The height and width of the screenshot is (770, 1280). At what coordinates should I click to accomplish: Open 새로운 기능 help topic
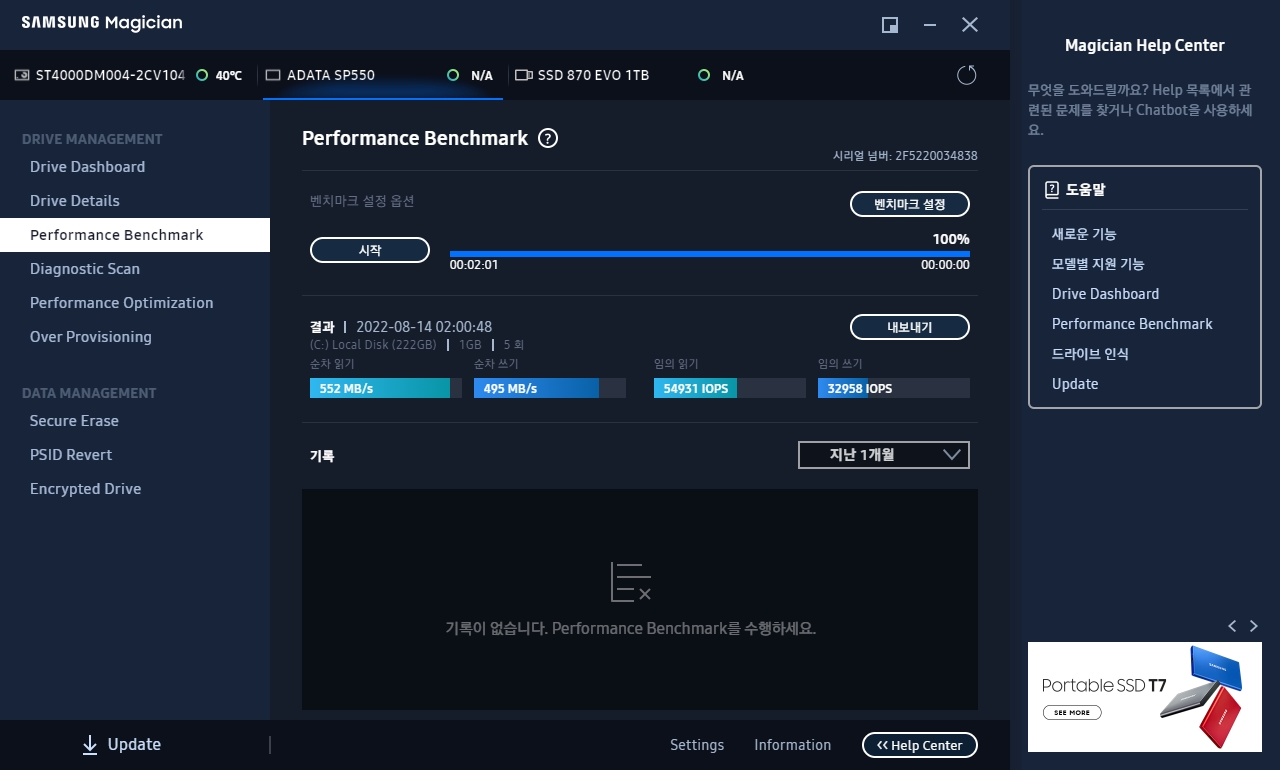click(1084, 234)
